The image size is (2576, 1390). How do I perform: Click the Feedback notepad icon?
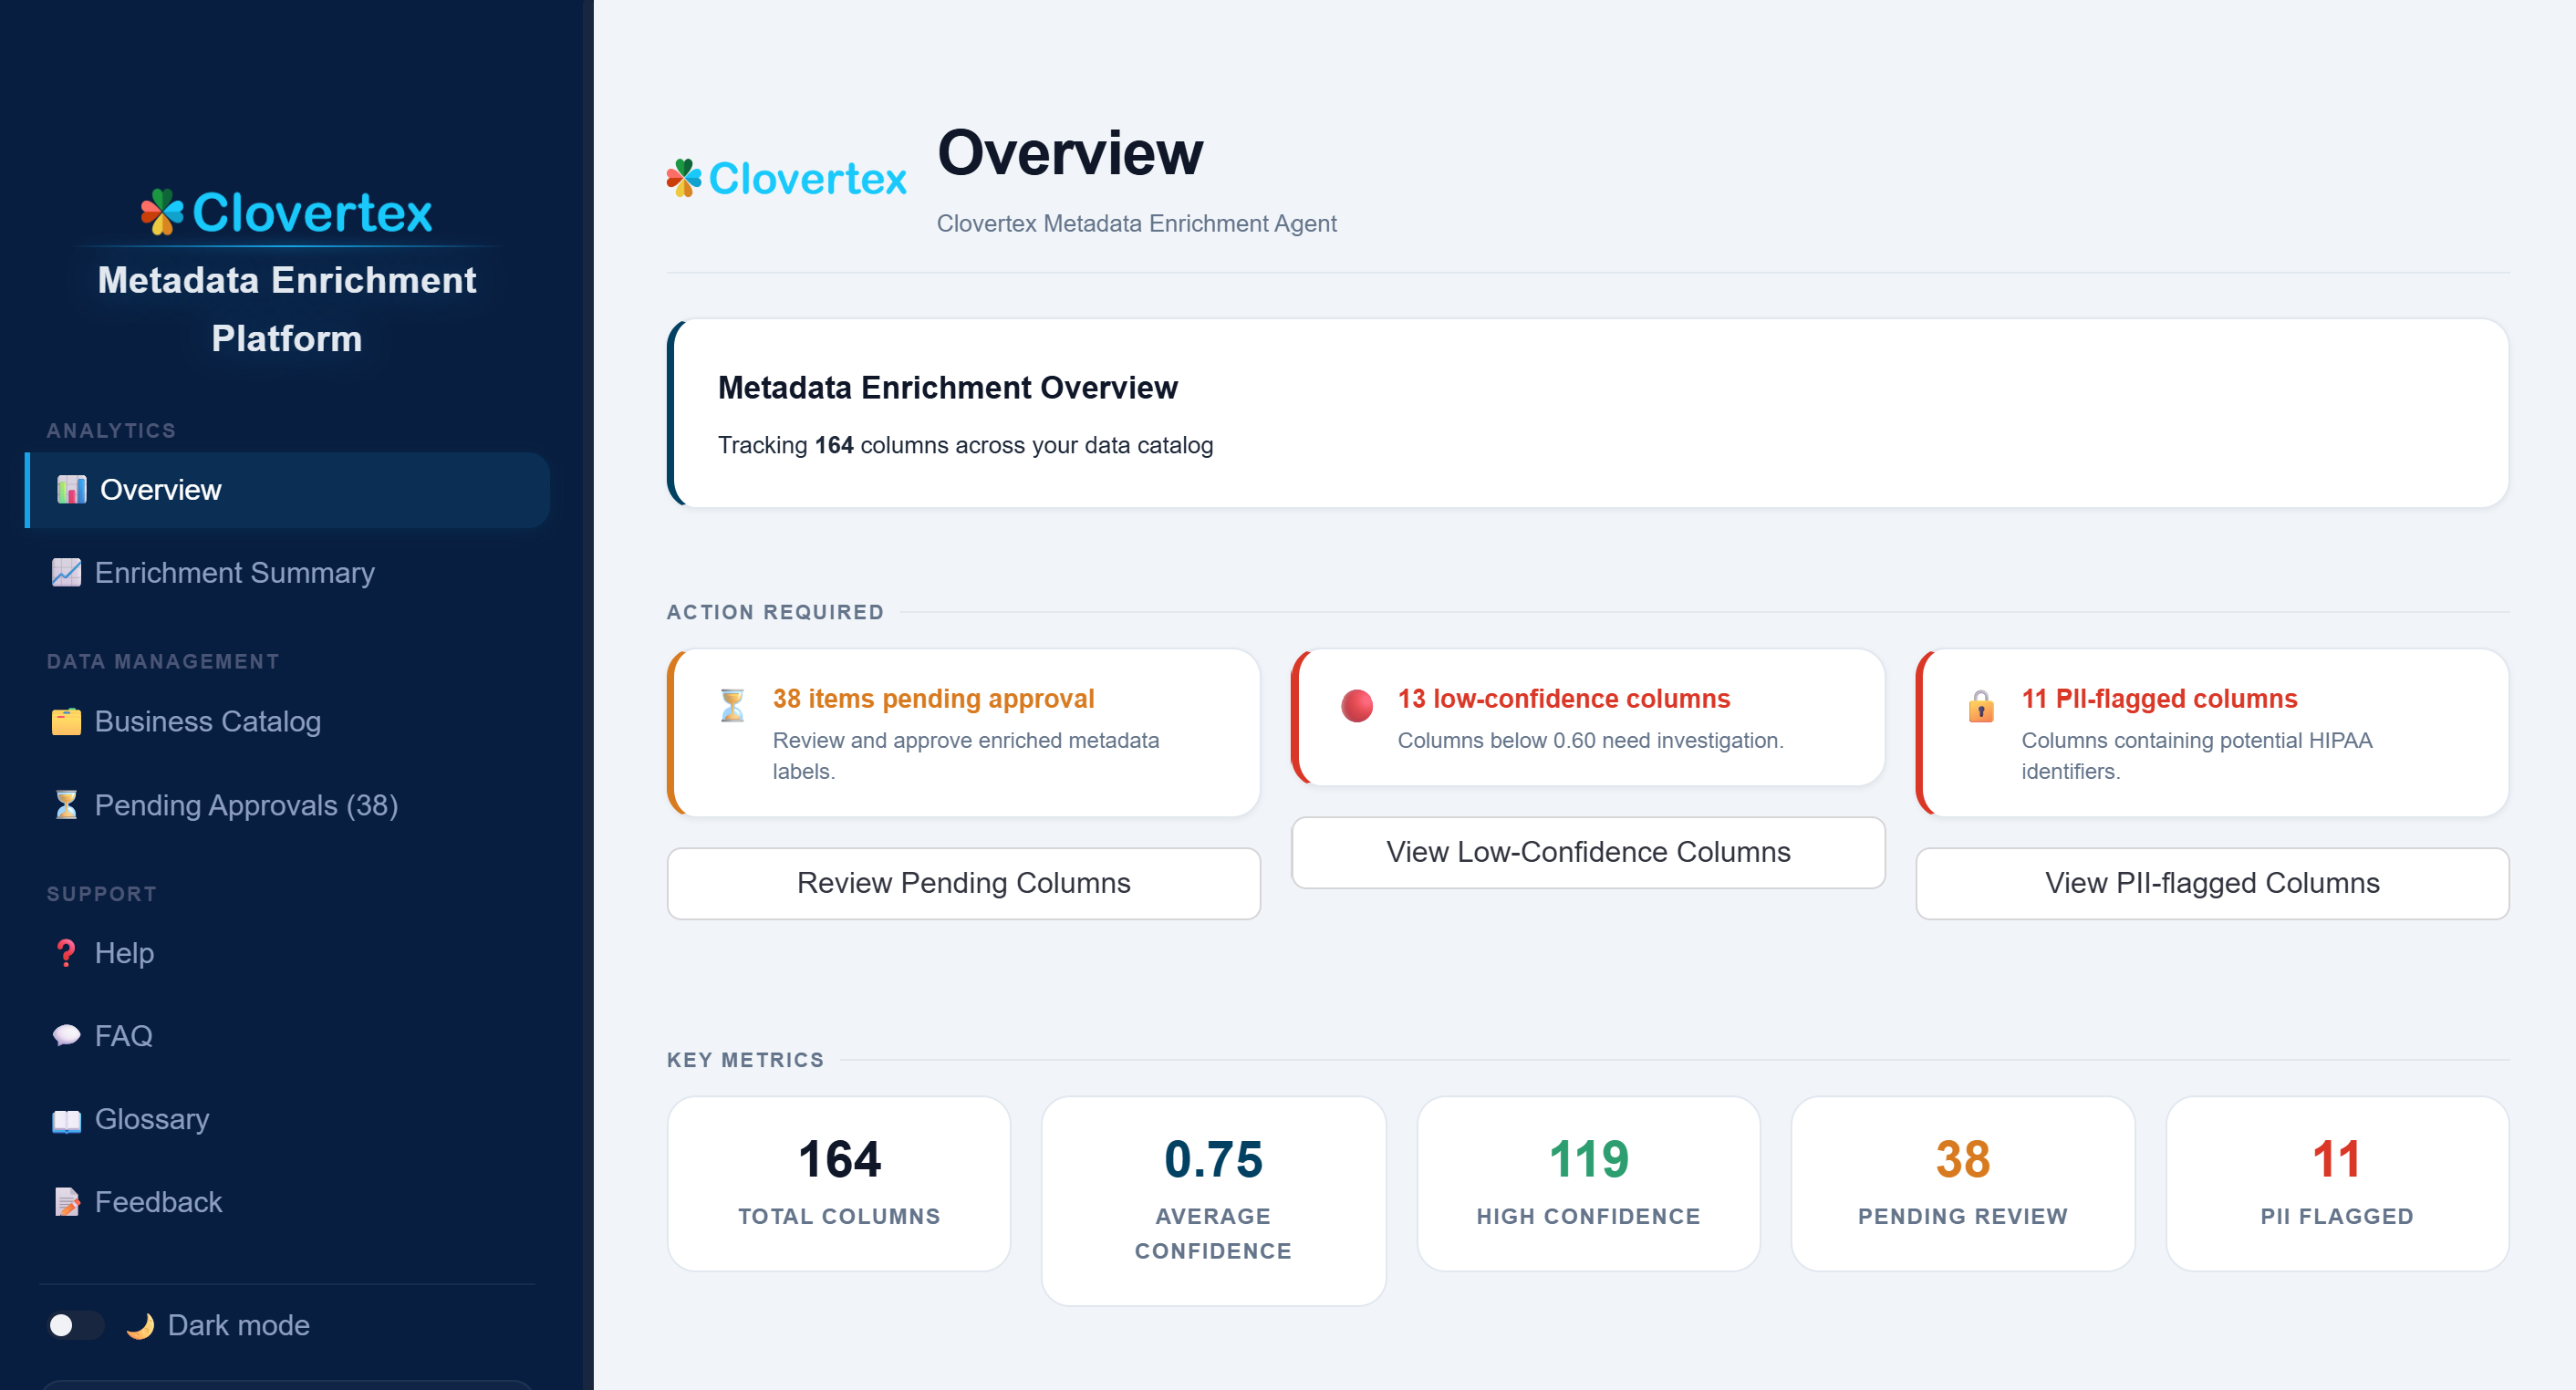pyautogui.click(x=66, y=1201)
